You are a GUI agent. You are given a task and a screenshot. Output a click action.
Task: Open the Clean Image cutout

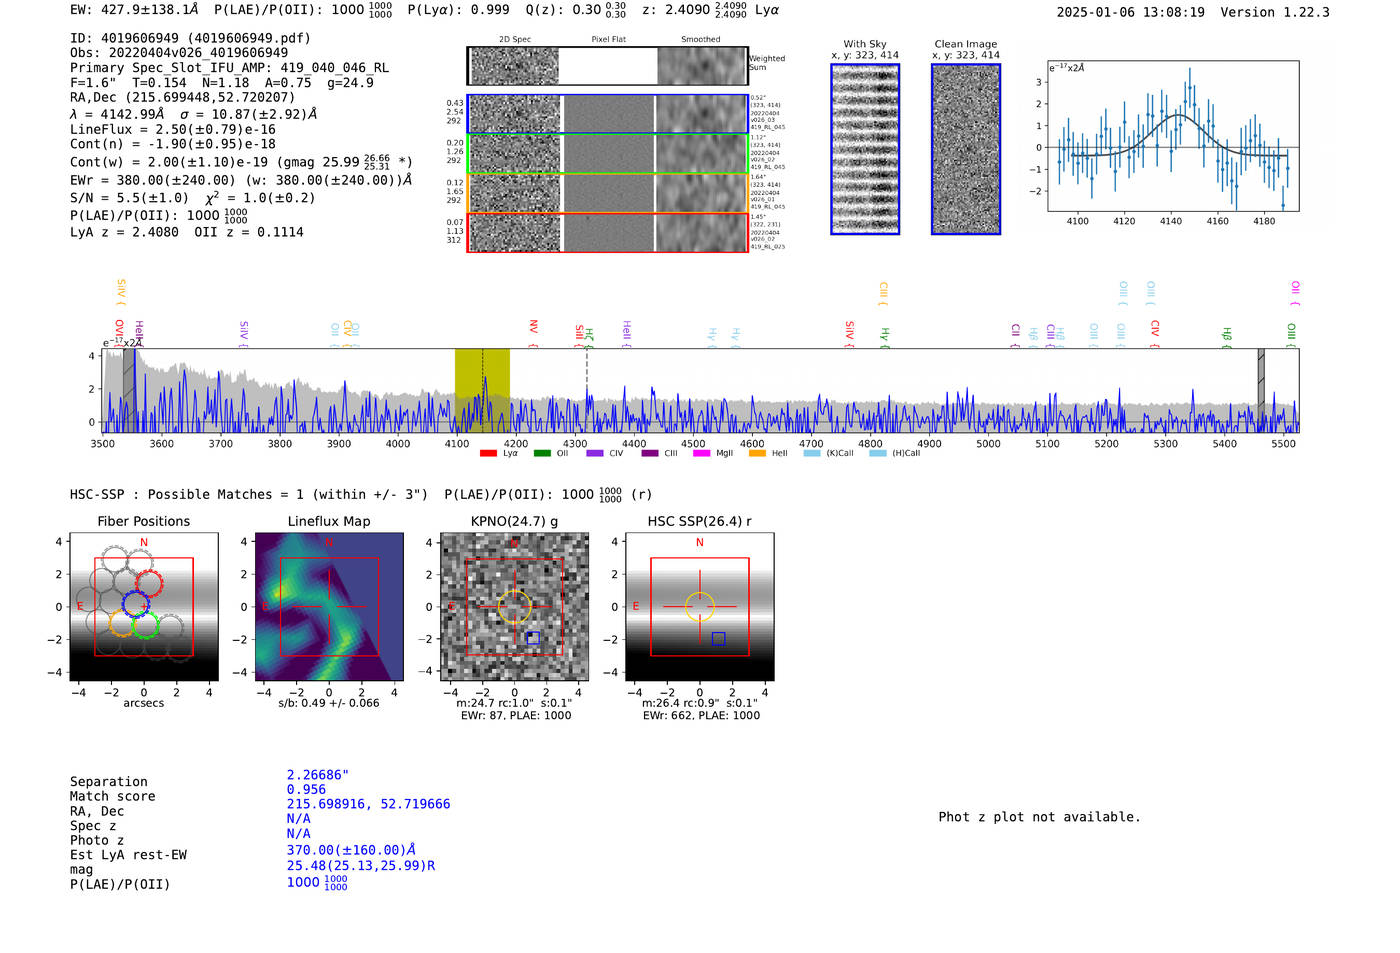tap(966, 149)
